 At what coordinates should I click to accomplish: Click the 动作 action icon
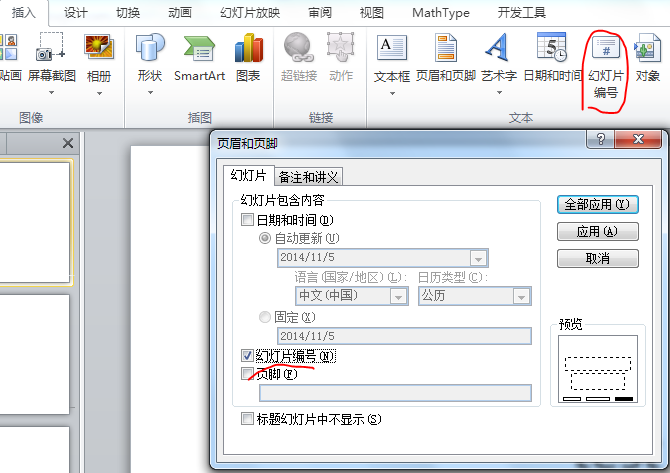pos(341,47)
